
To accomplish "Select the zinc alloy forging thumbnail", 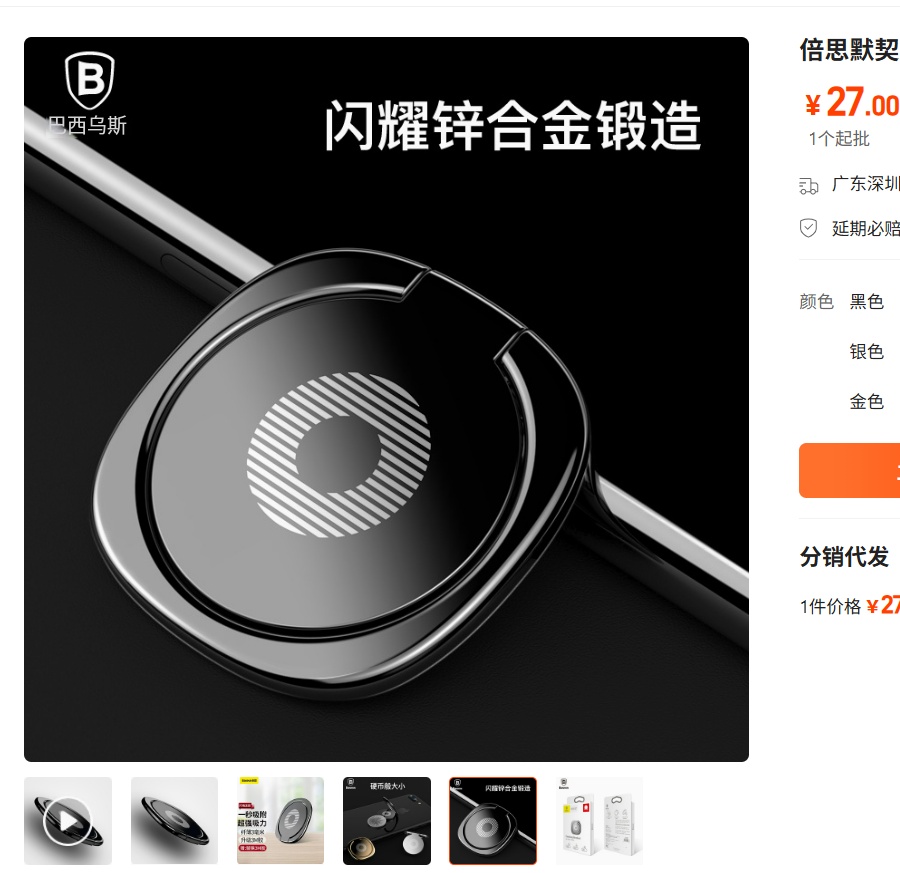I will pyautogui.click(x=493, y=821).
